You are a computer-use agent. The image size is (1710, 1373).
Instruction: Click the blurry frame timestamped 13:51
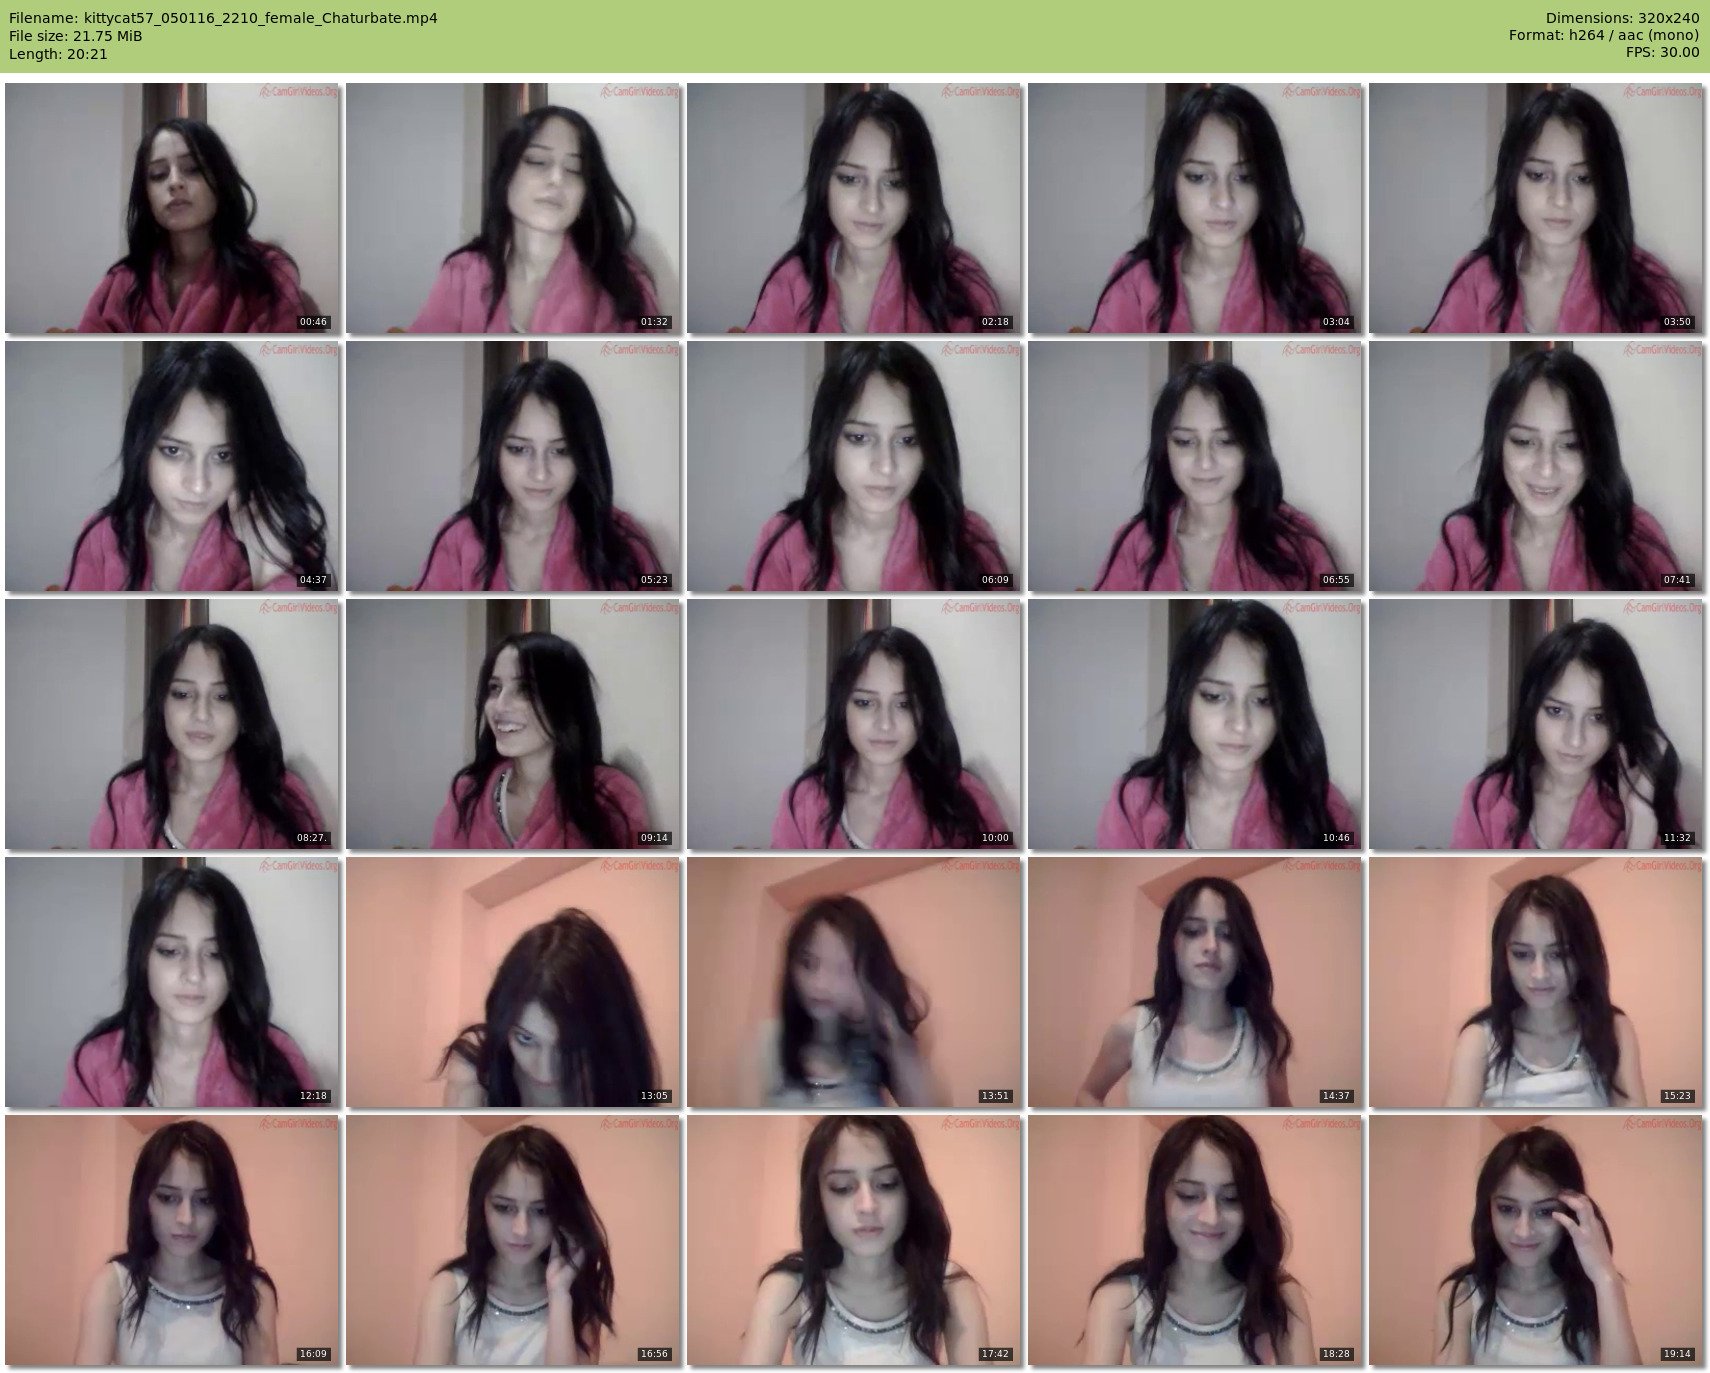coord(853,982)
